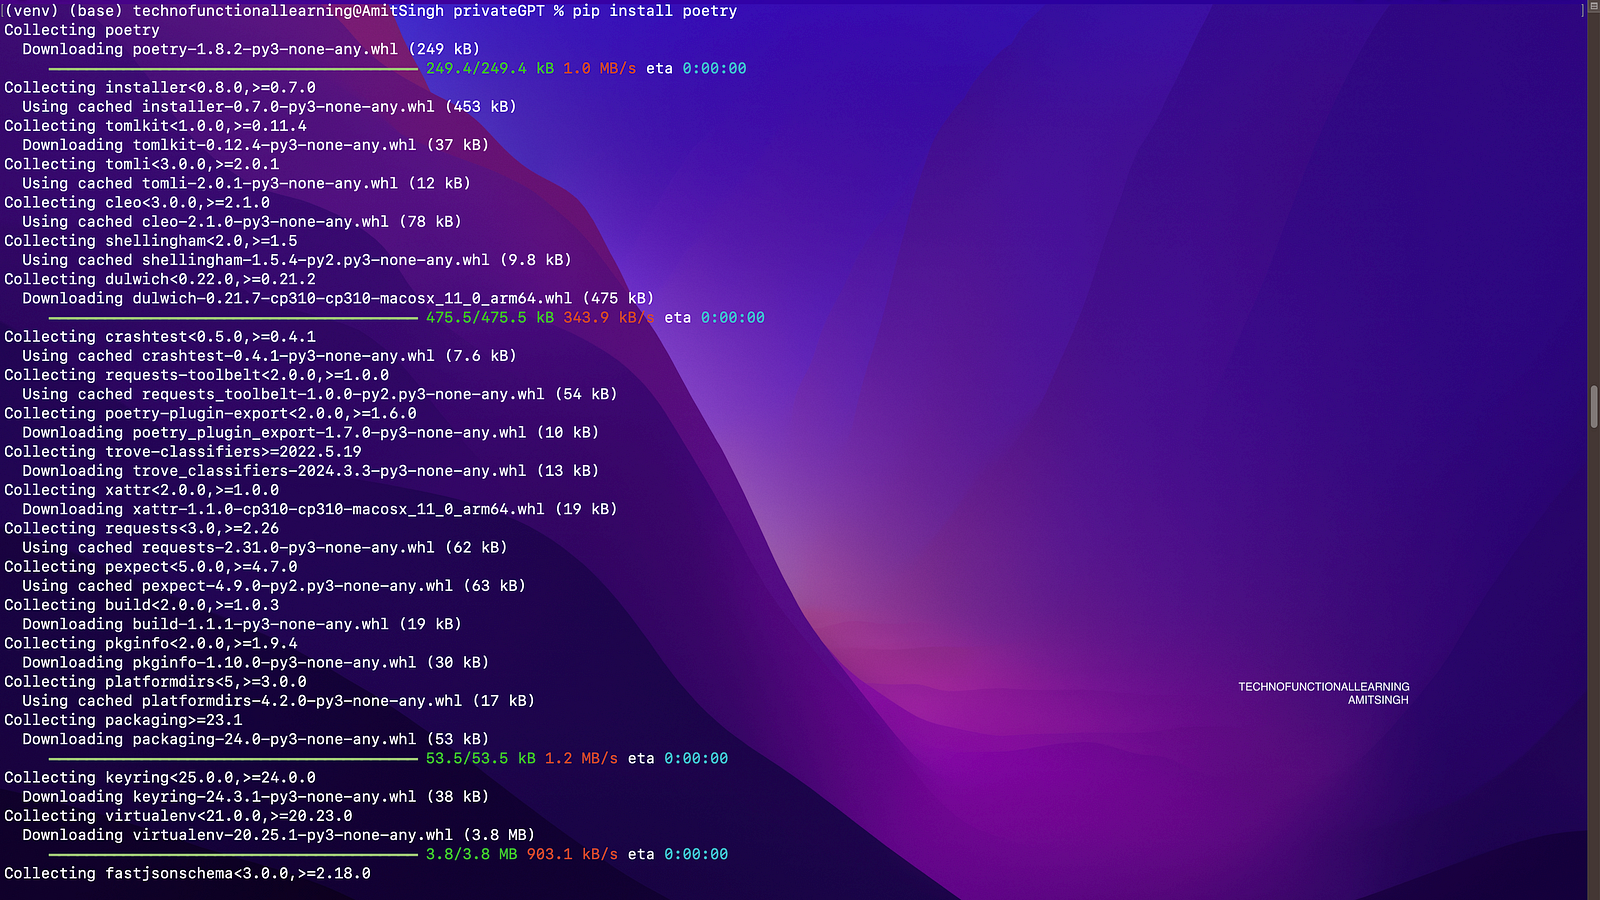The width and height of the screenshot is (1600, 900).
Task: Click the terminal vertical scrollbar thumb
Action: (1593, 406)
